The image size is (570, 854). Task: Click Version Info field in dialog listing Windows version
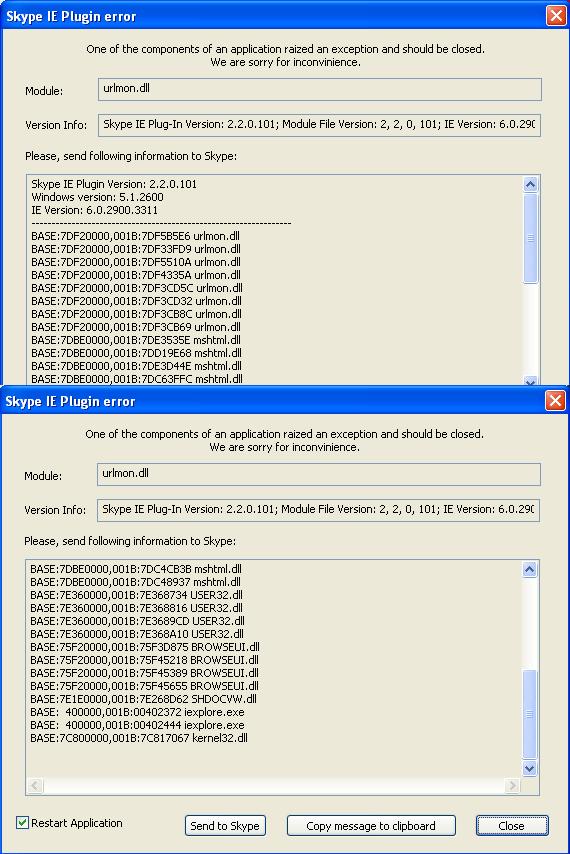tap(320, 125)
